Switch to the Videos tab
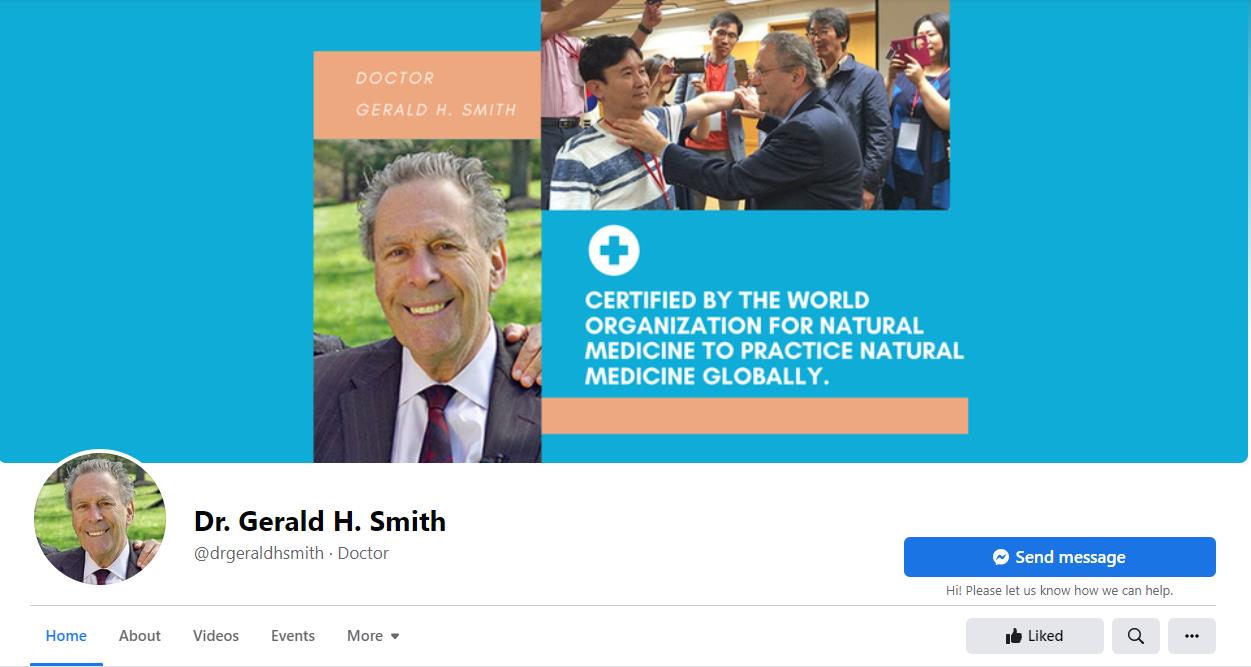Viewport: 1251px width, 667px height. (x=216, y=636)
